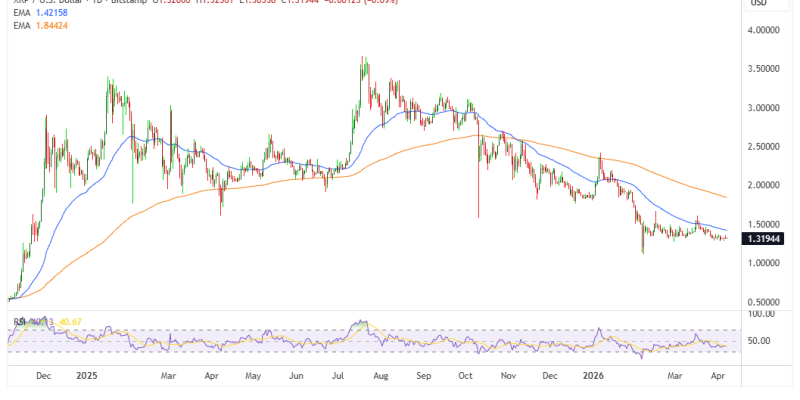
Task: Click the 3.50000 price axis label
Action: click(763, 69)
